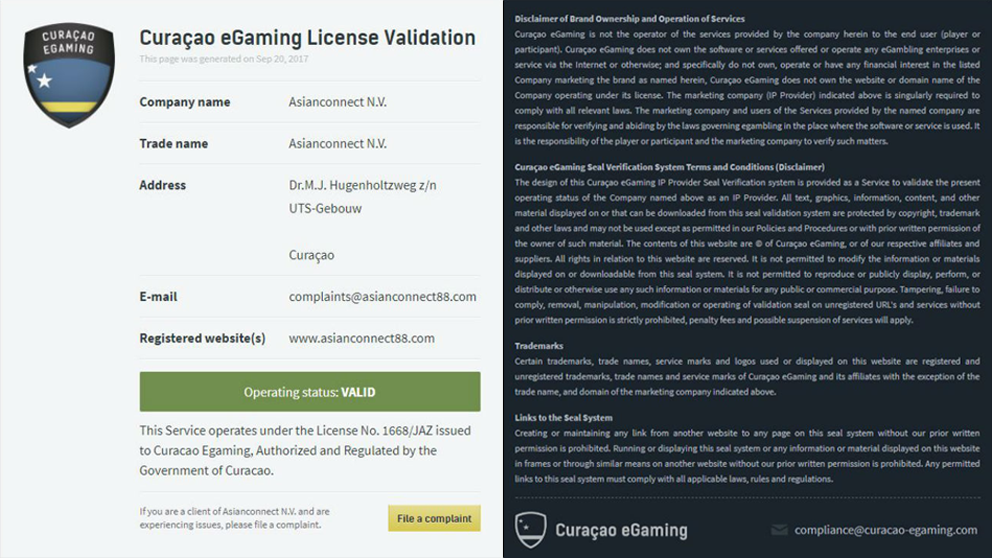The width and height of the screenshot is (992, 558).
Task: Click the envelope icon beside compliance email
Action: 779,530
